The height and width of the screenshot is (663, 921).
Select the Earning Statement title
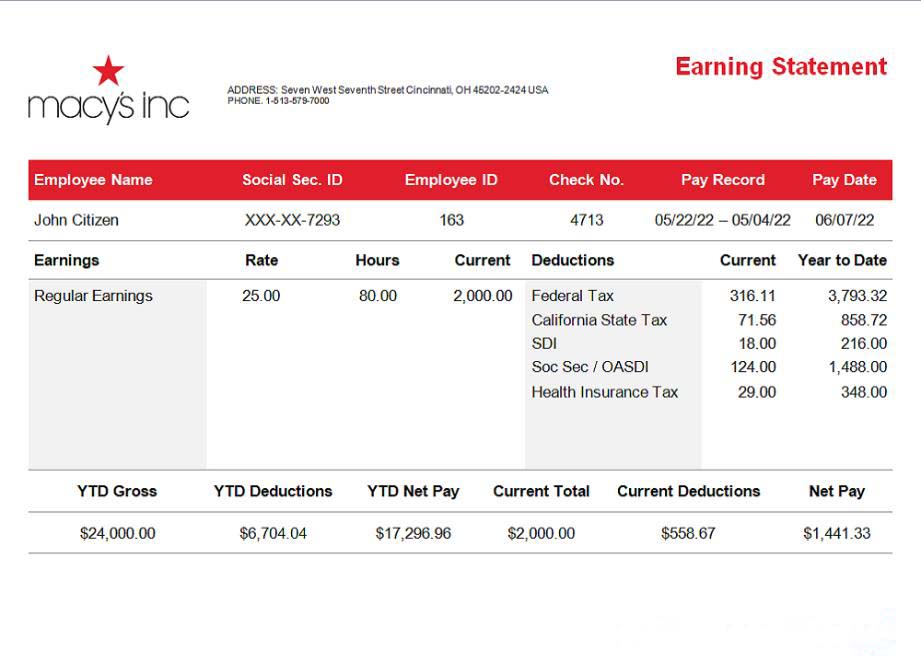click(x=780, y=67)
